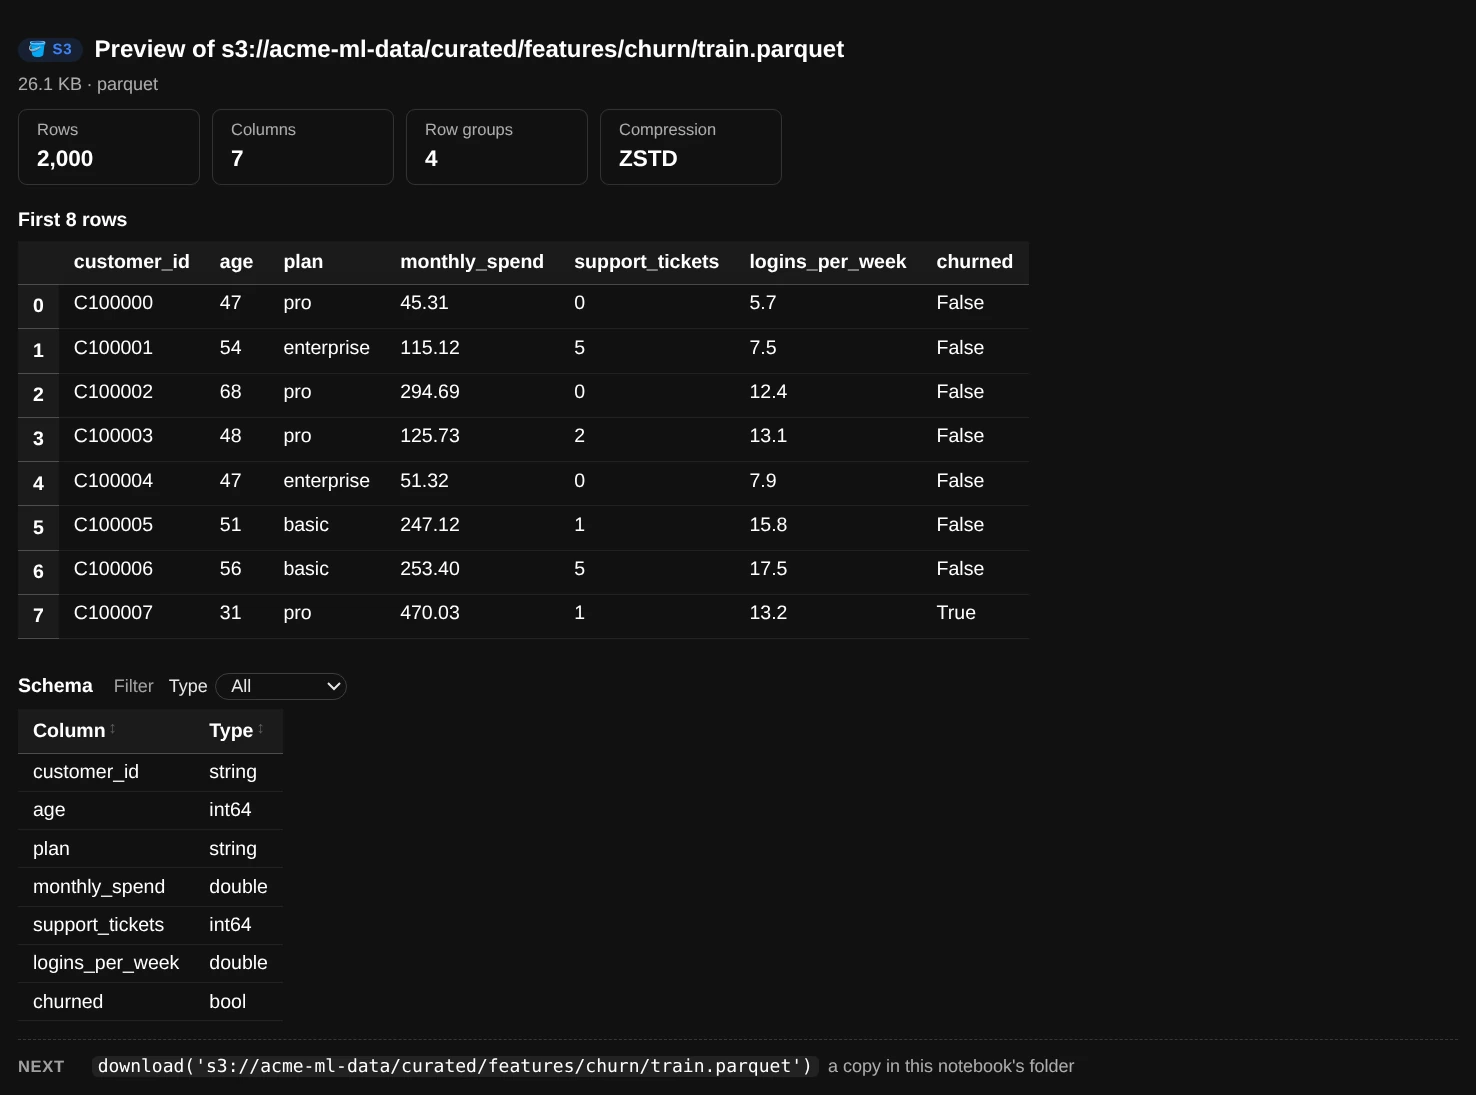Click the plan value enterprise for C100001
Screen dimensions: 1476x1095
327,348
